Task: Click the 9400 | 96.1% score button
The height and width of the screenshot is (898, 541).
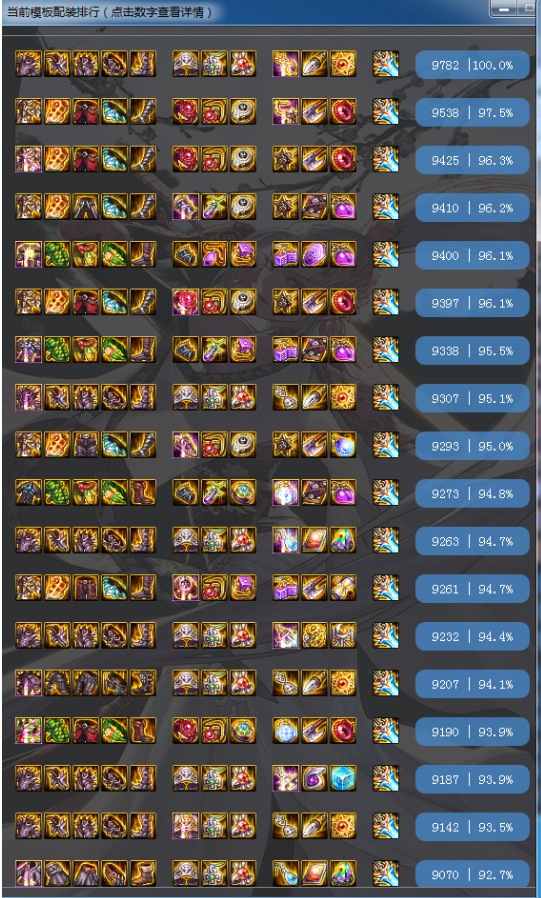Action: [472, 255]
